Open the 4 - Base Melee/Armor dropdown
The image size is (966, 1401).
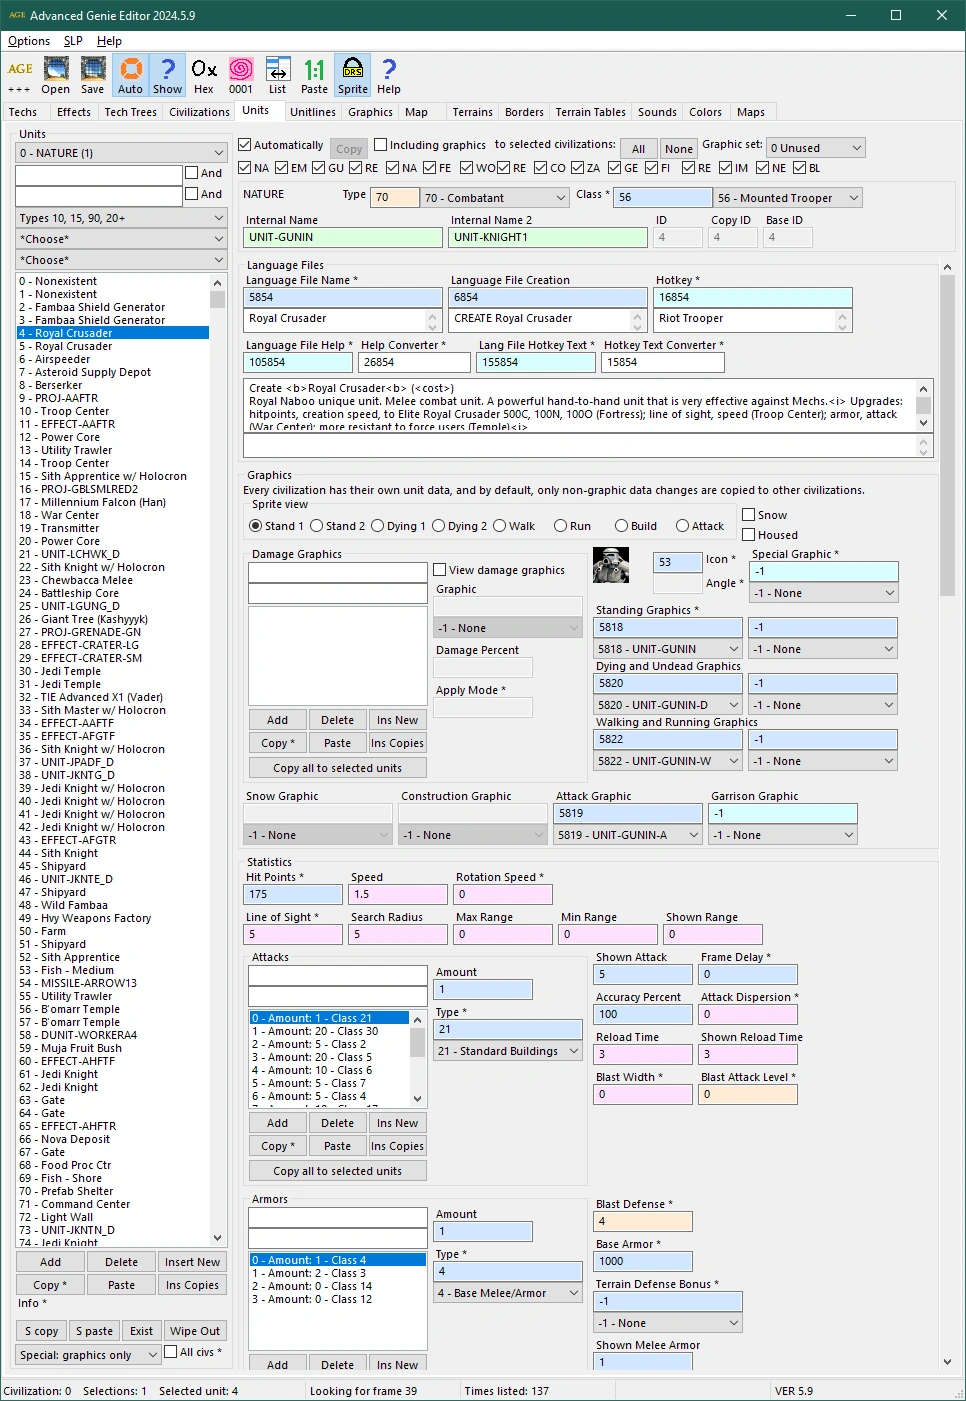(x=508, y=1293)
